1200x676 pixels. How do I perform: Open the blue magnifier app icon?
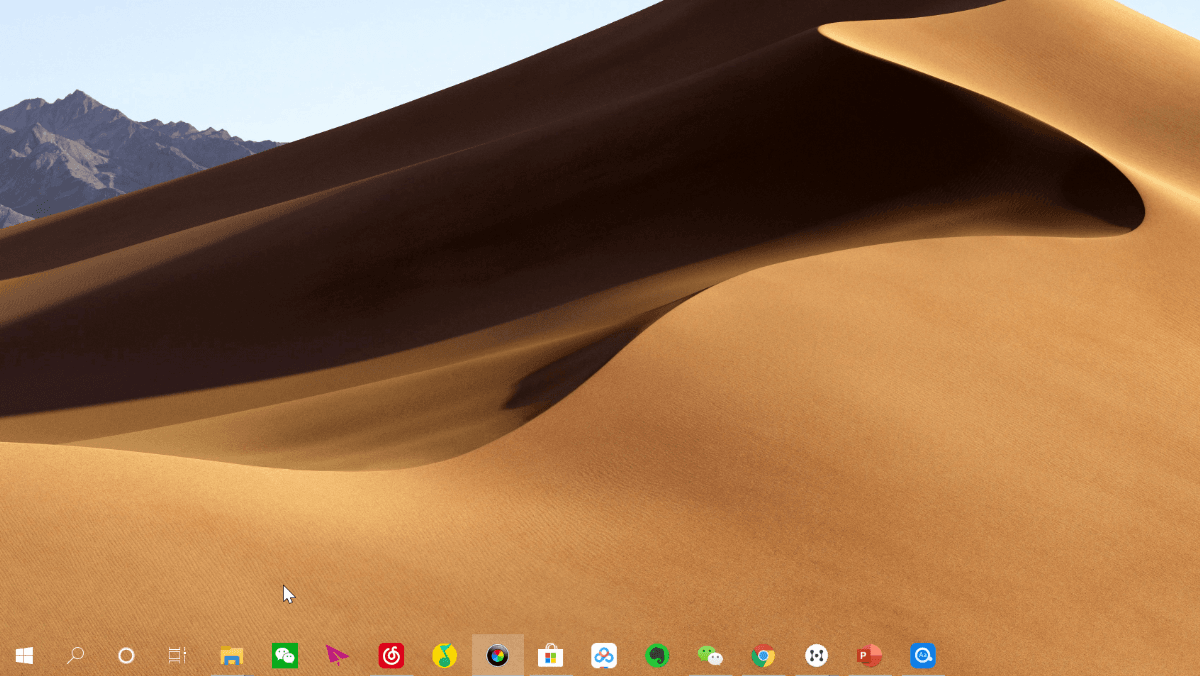pyautogui.click(x=923, y=656)
